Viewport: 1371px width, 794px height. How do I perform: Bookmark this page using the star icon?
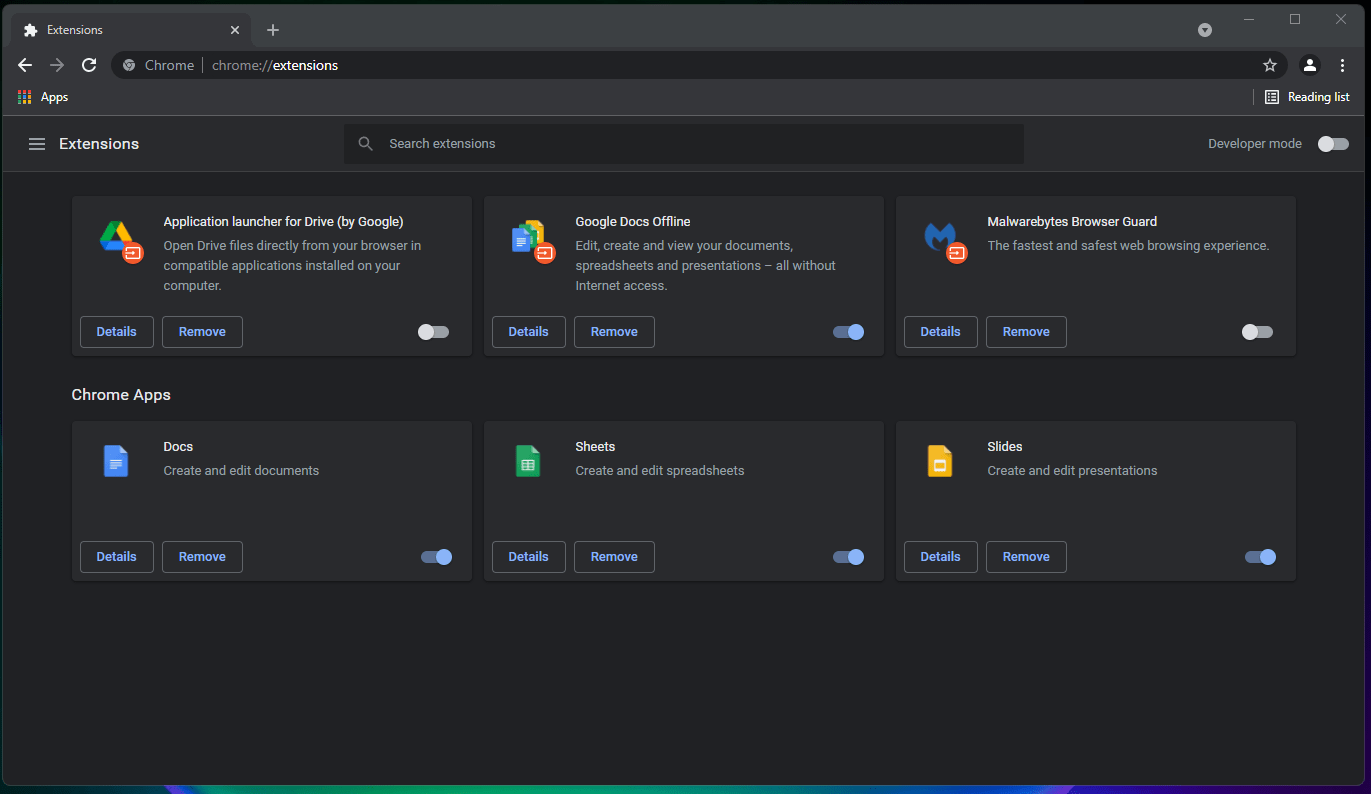(x=1270, y=64)
